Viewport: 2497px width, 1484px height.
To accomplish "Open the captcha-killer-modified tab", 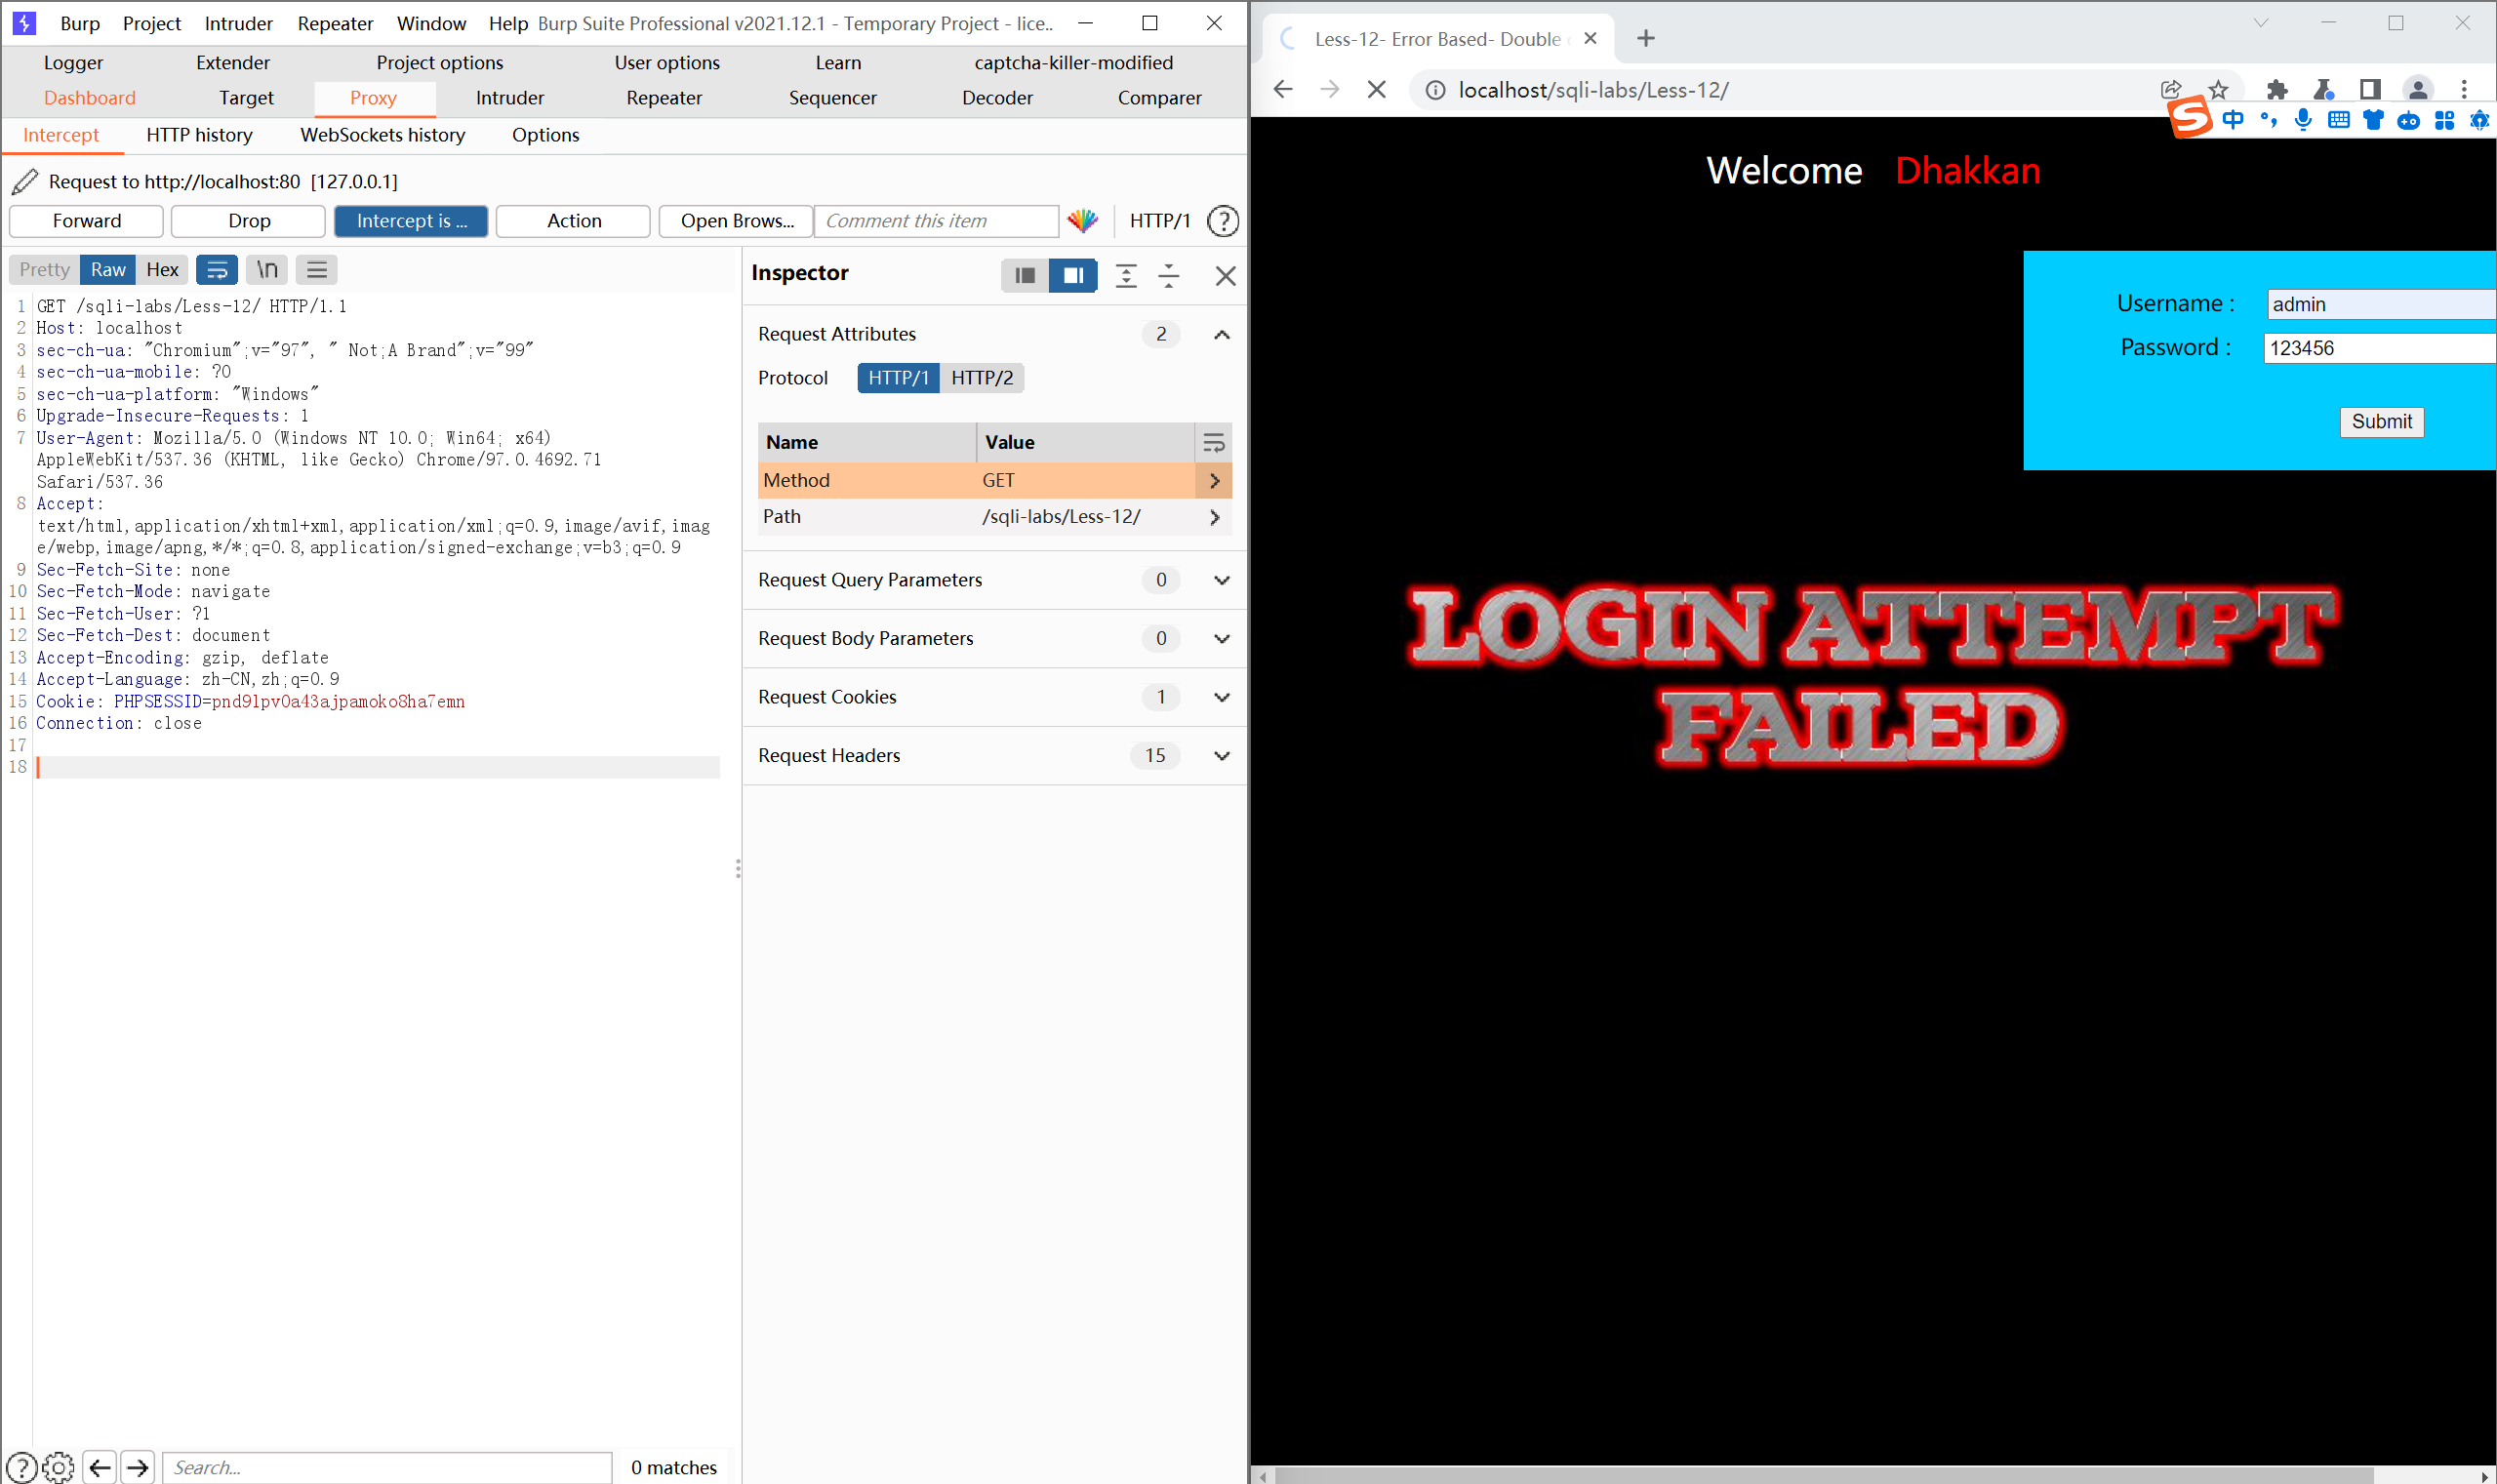I will (1073, 63).
